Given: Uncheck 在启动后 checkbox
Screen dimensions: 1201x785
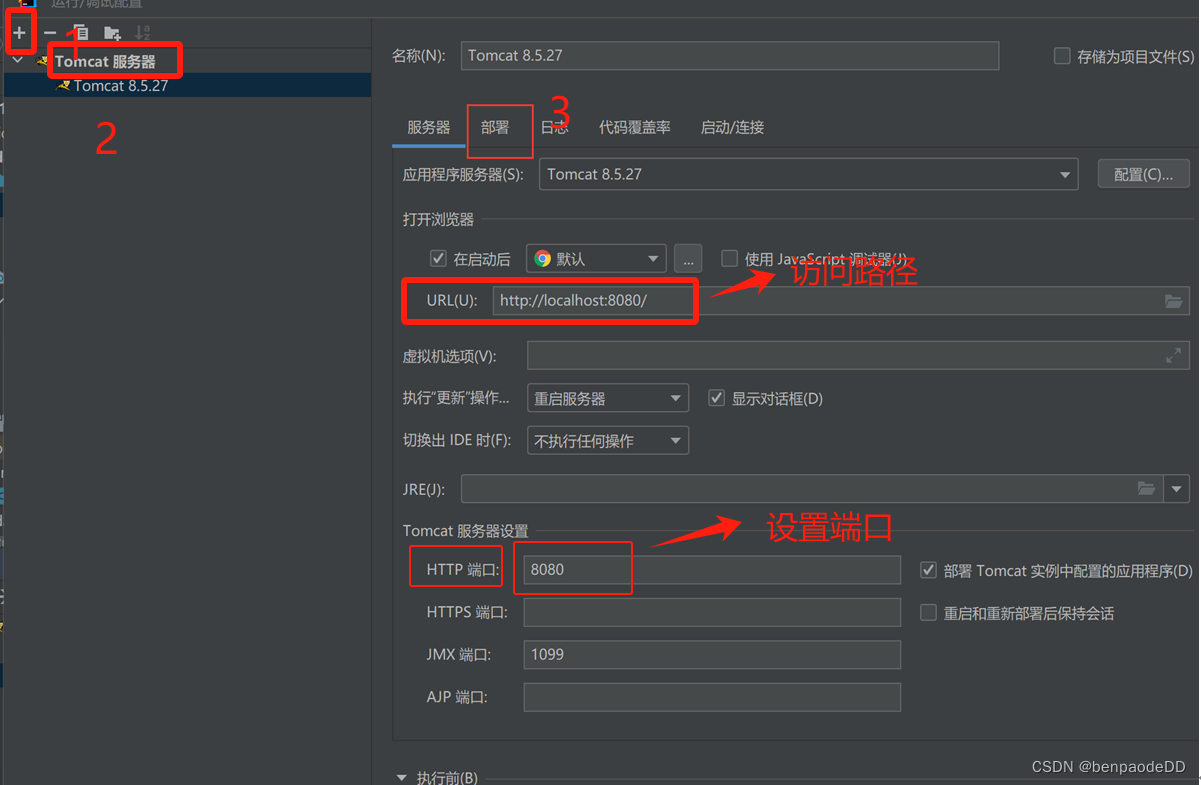Looking at the screenshot, I should (438, 258).
